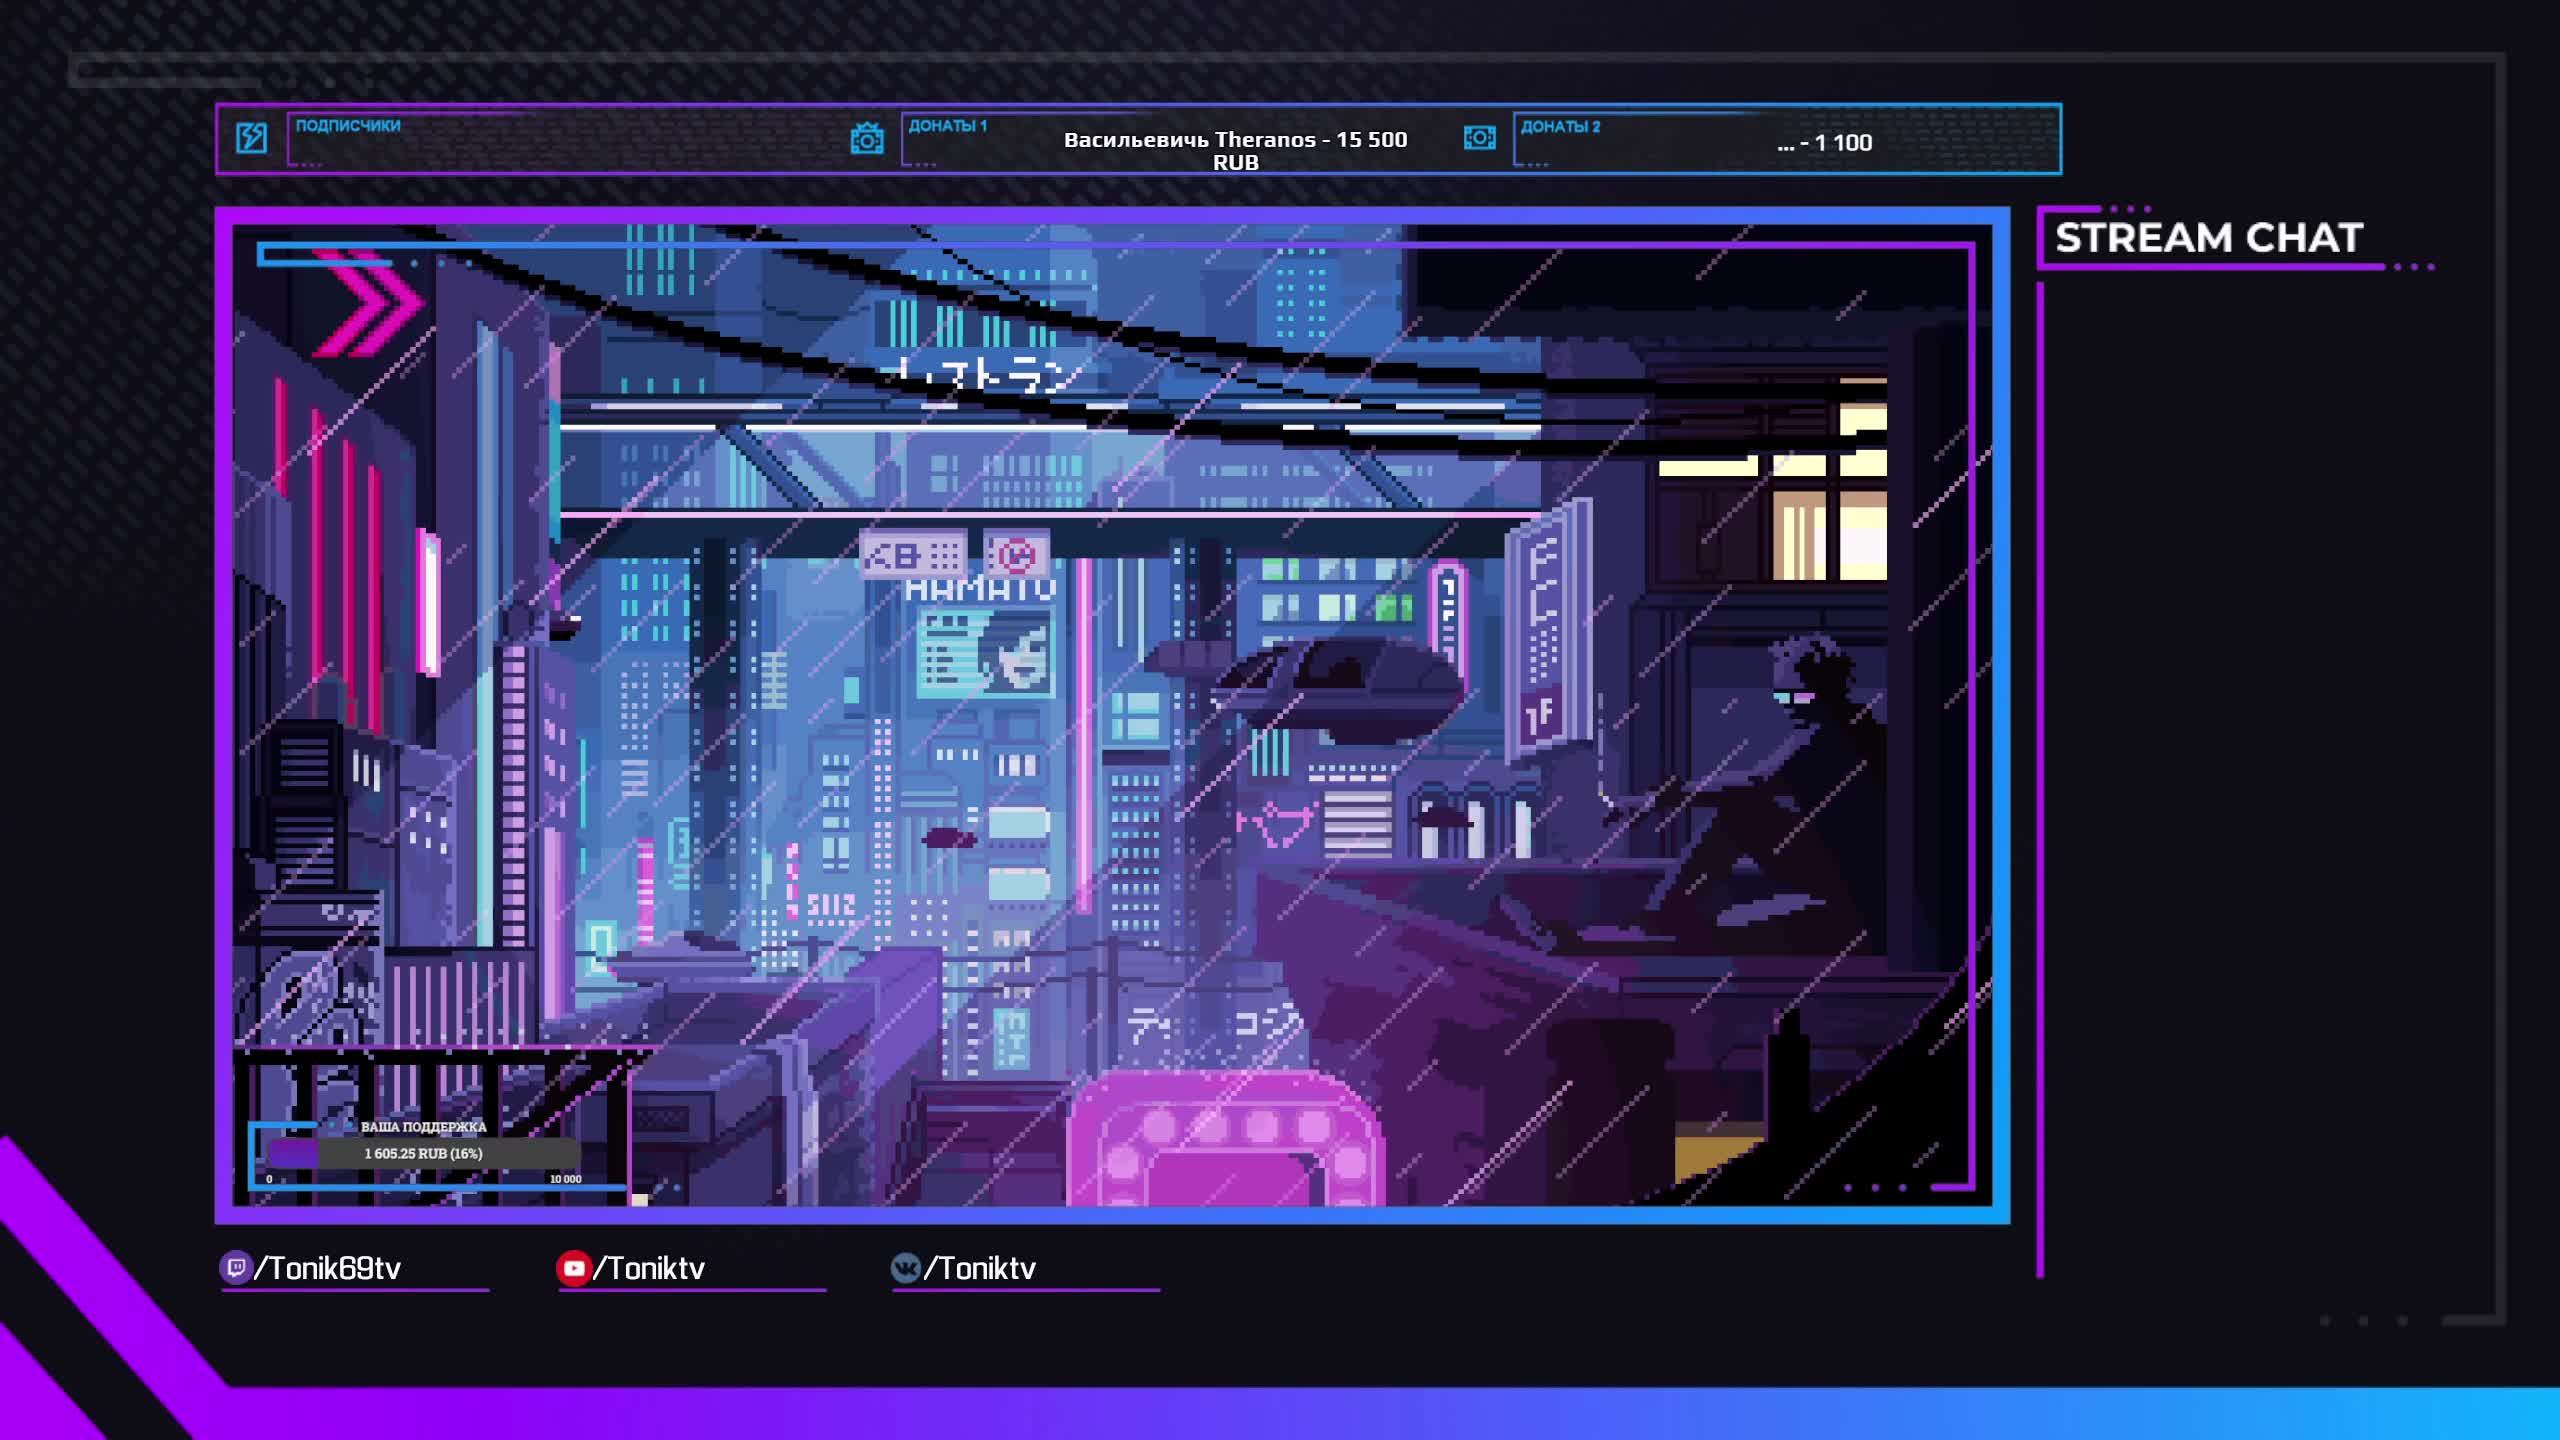The height and width of the screenshot is (1440, 2560).
Task: Click the money icon beside Донаты 2
Action: (x=1479, y=138)
